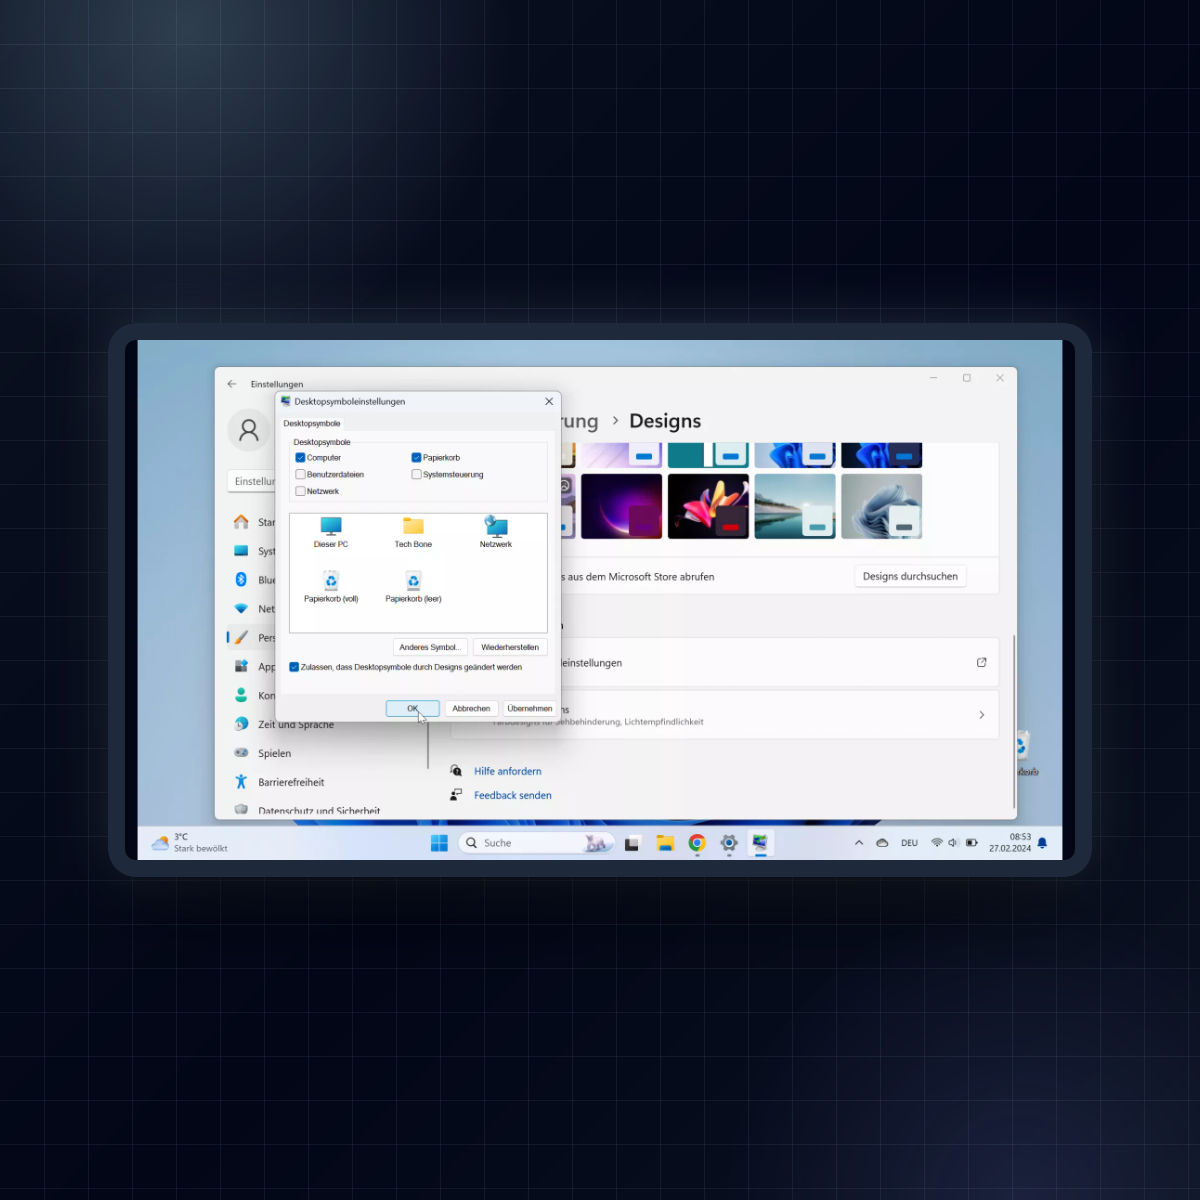Open the Hilfe anfordern link
Image resolution: width=1200 pixels, height=1200 pixels.
tap(508, 771)
